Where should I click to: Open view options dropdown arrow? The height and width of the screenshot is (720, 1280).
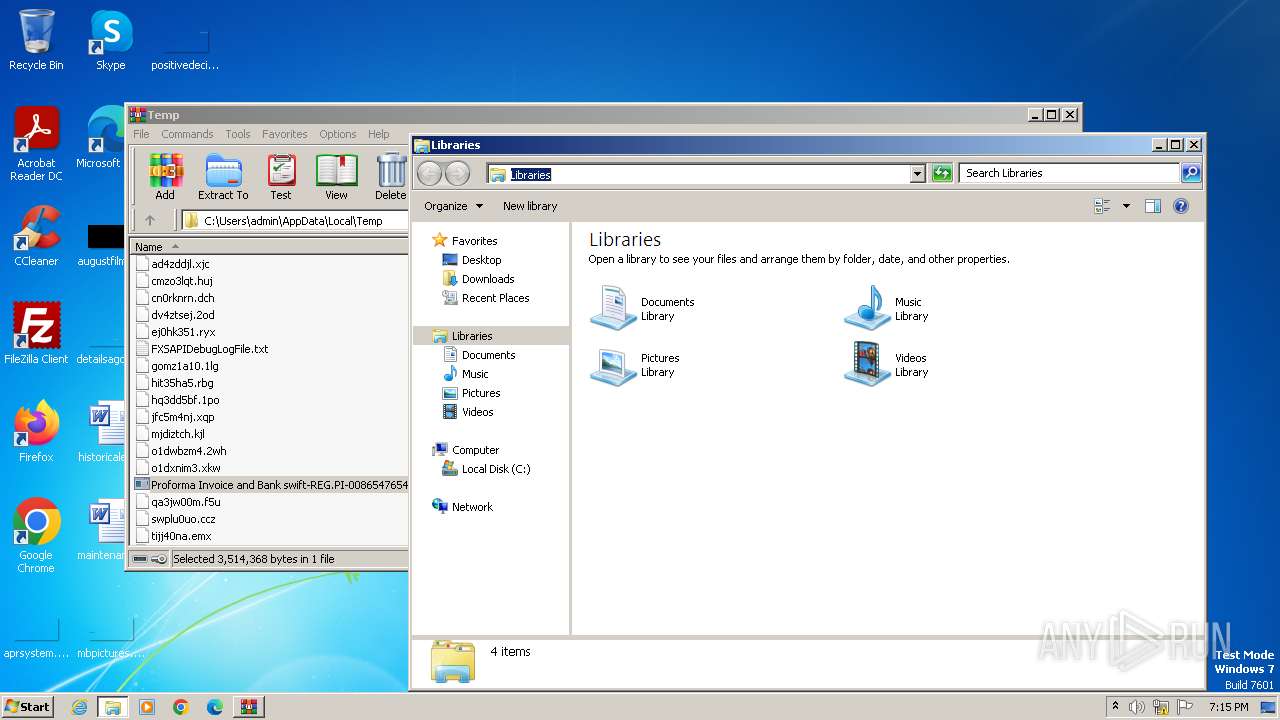(1126, 206)
